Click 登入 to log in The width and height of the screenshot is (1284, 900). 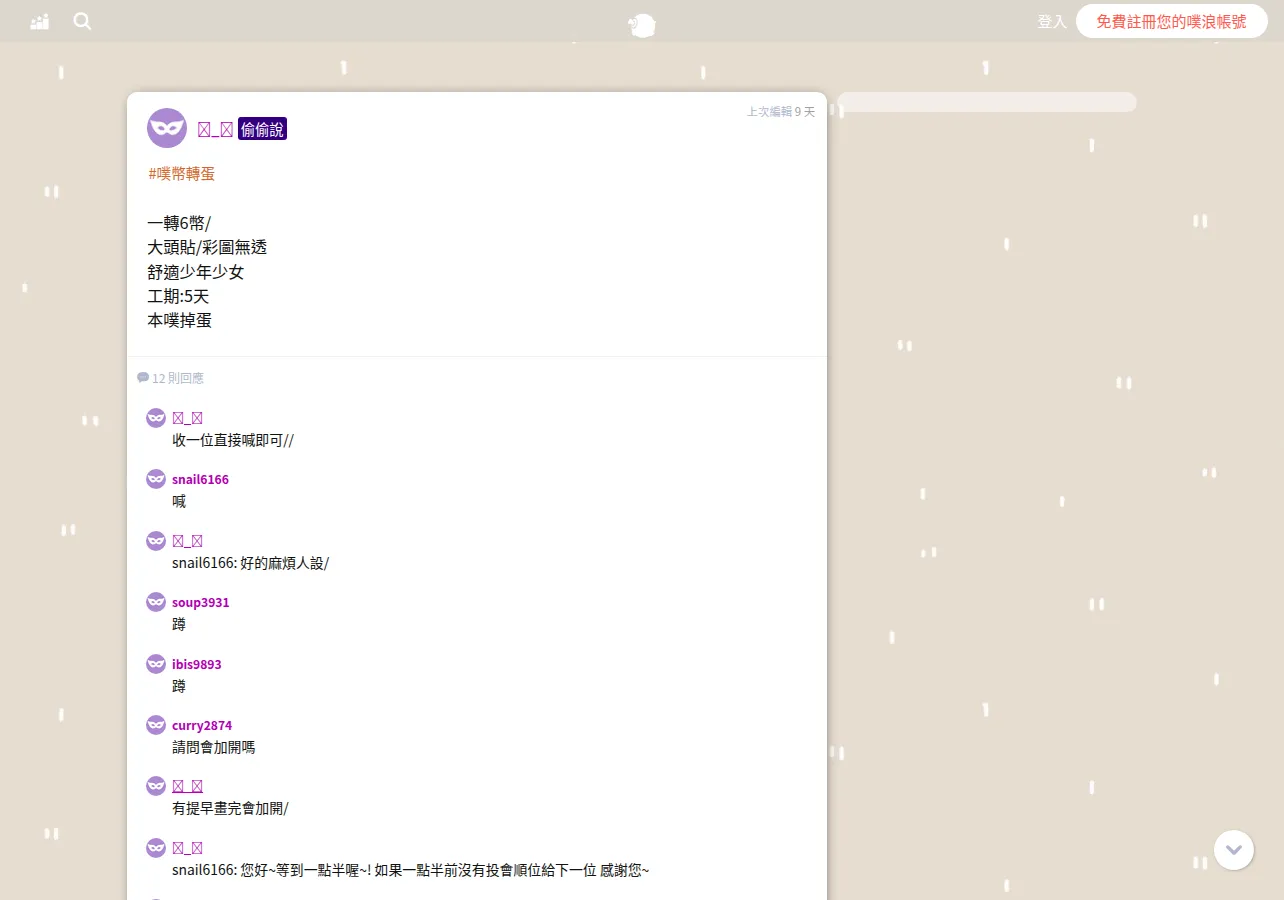[1052, 21]
